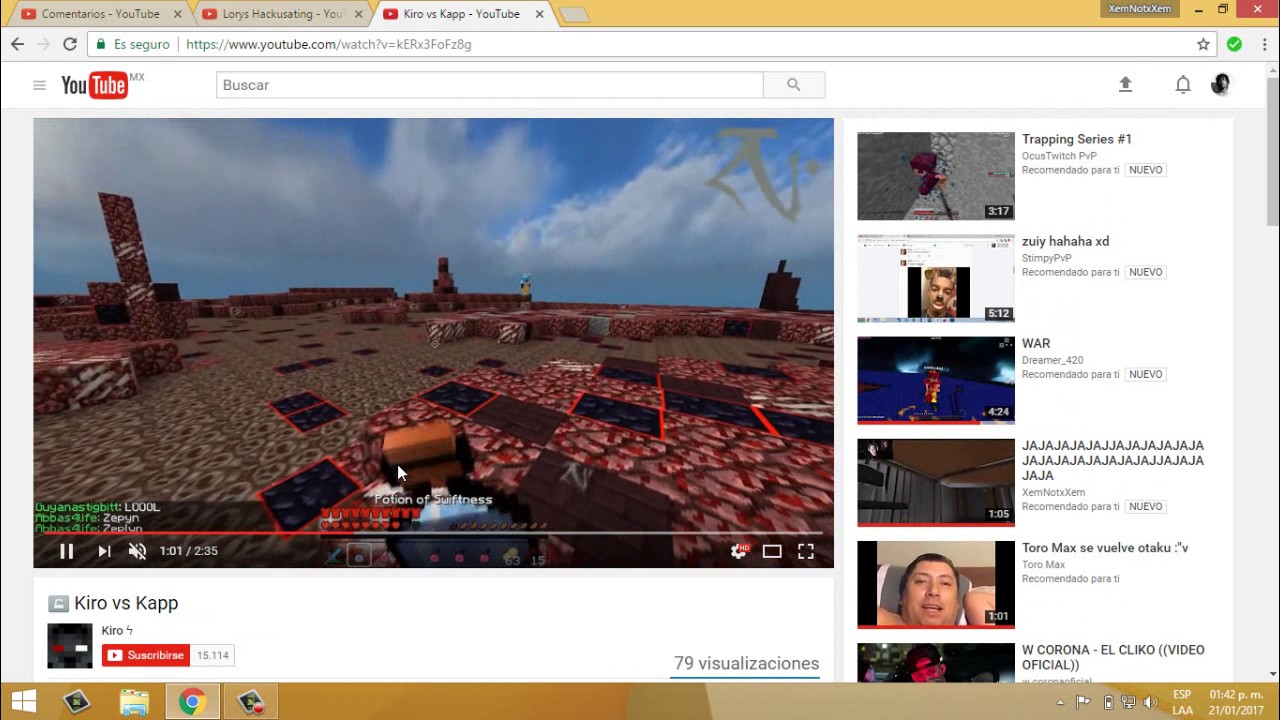Open the 'Trapping Series #1' title link

[1077, 139]
